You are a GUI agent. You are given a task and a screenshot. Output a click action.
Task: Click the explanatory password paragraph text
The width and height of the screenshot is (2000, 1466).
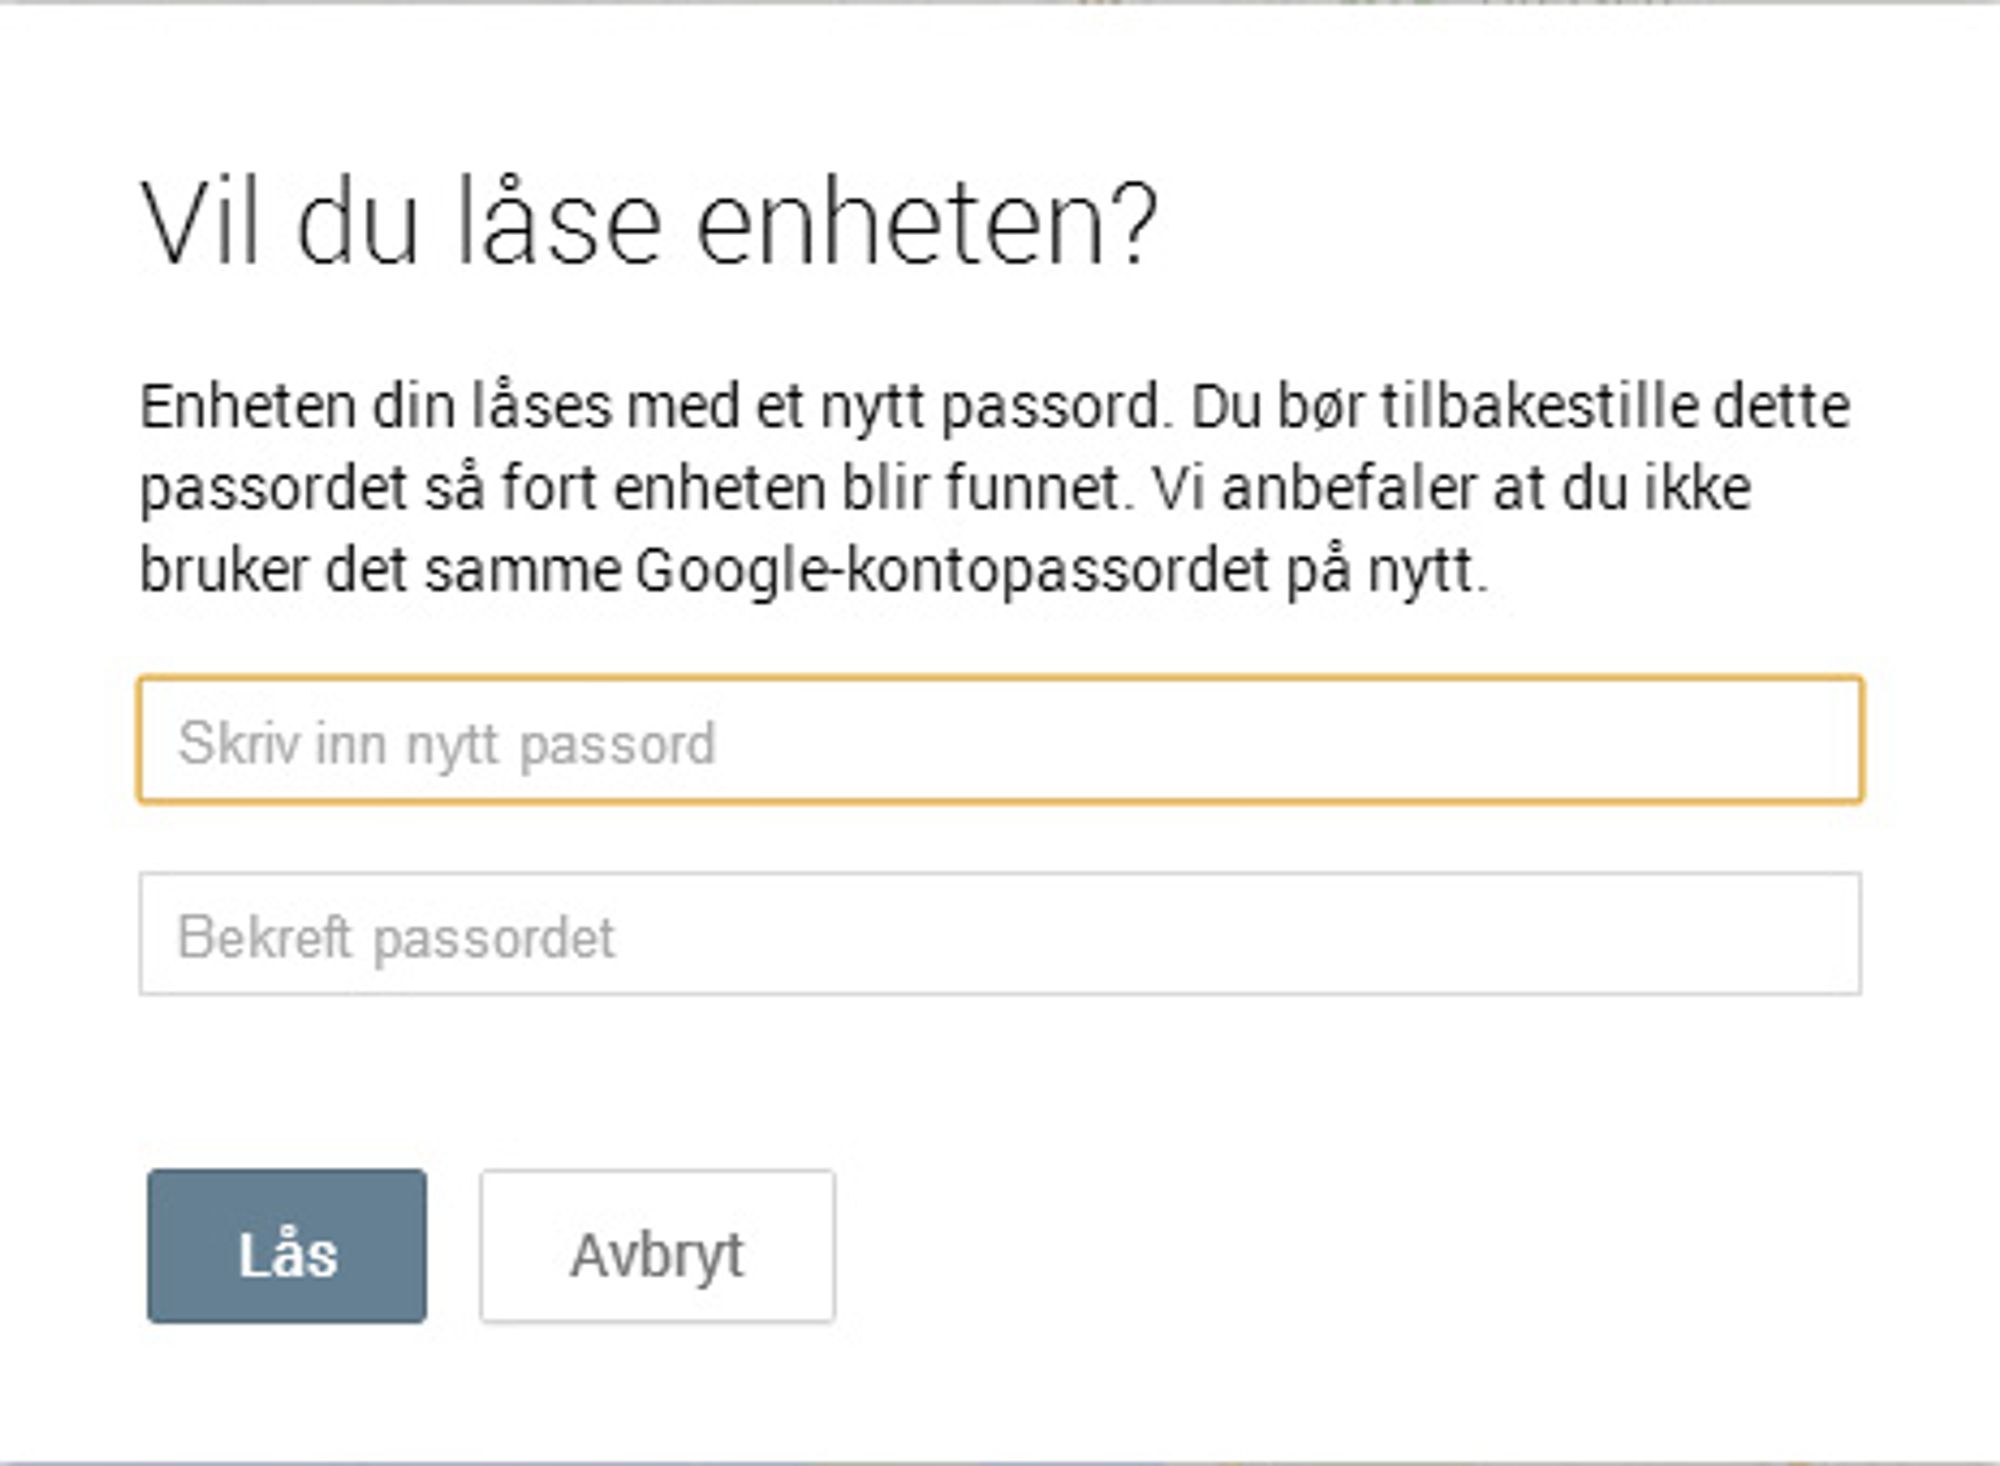(995, 489)
